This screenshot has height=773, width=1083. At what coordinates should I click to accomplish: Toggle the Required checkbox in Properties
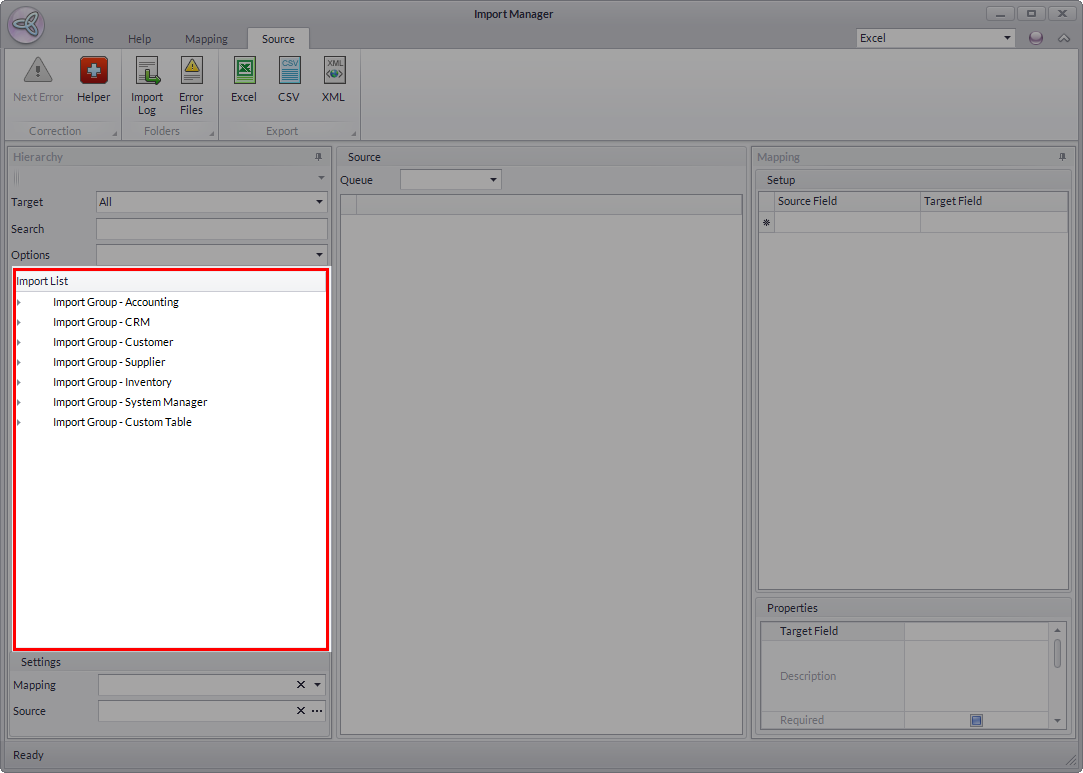pyautogui.click(x=976, y=720)
